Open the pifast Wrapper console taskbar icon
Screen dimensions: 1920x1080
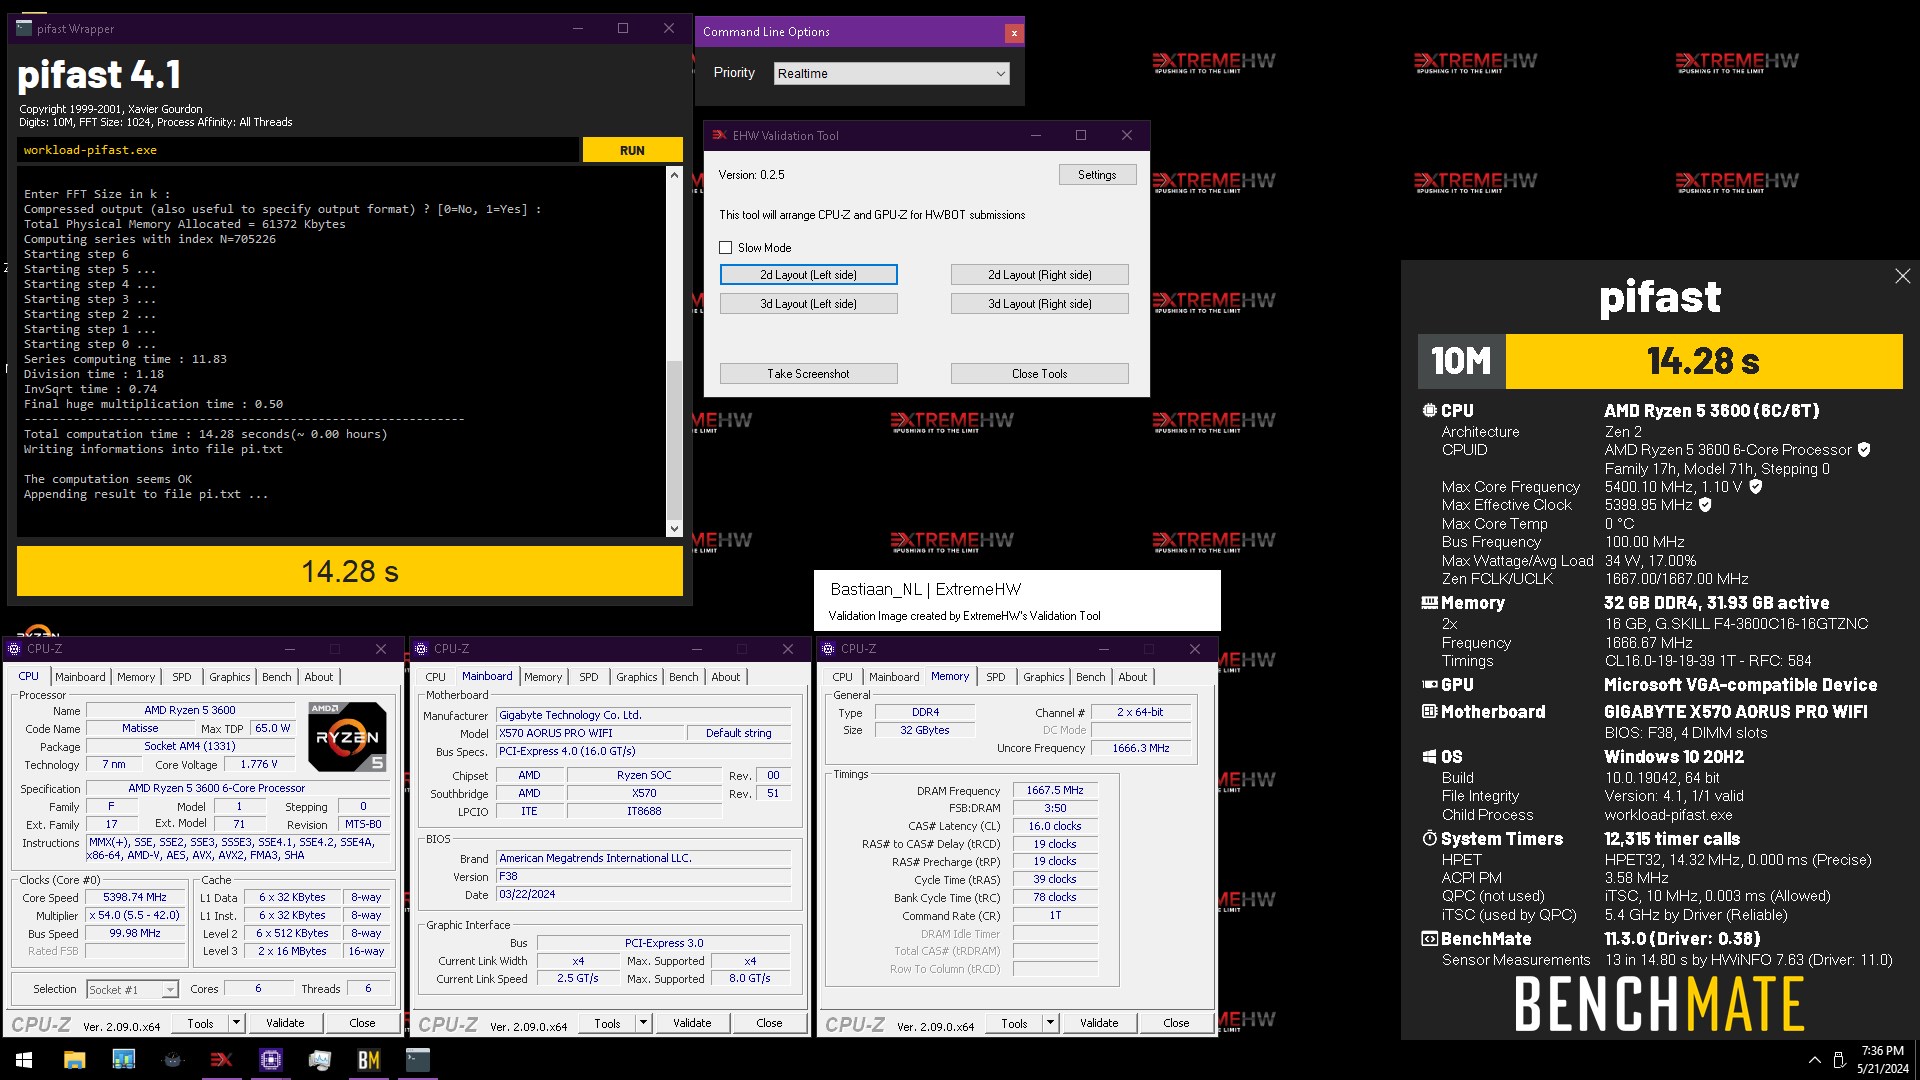[x=417, y=1060]
